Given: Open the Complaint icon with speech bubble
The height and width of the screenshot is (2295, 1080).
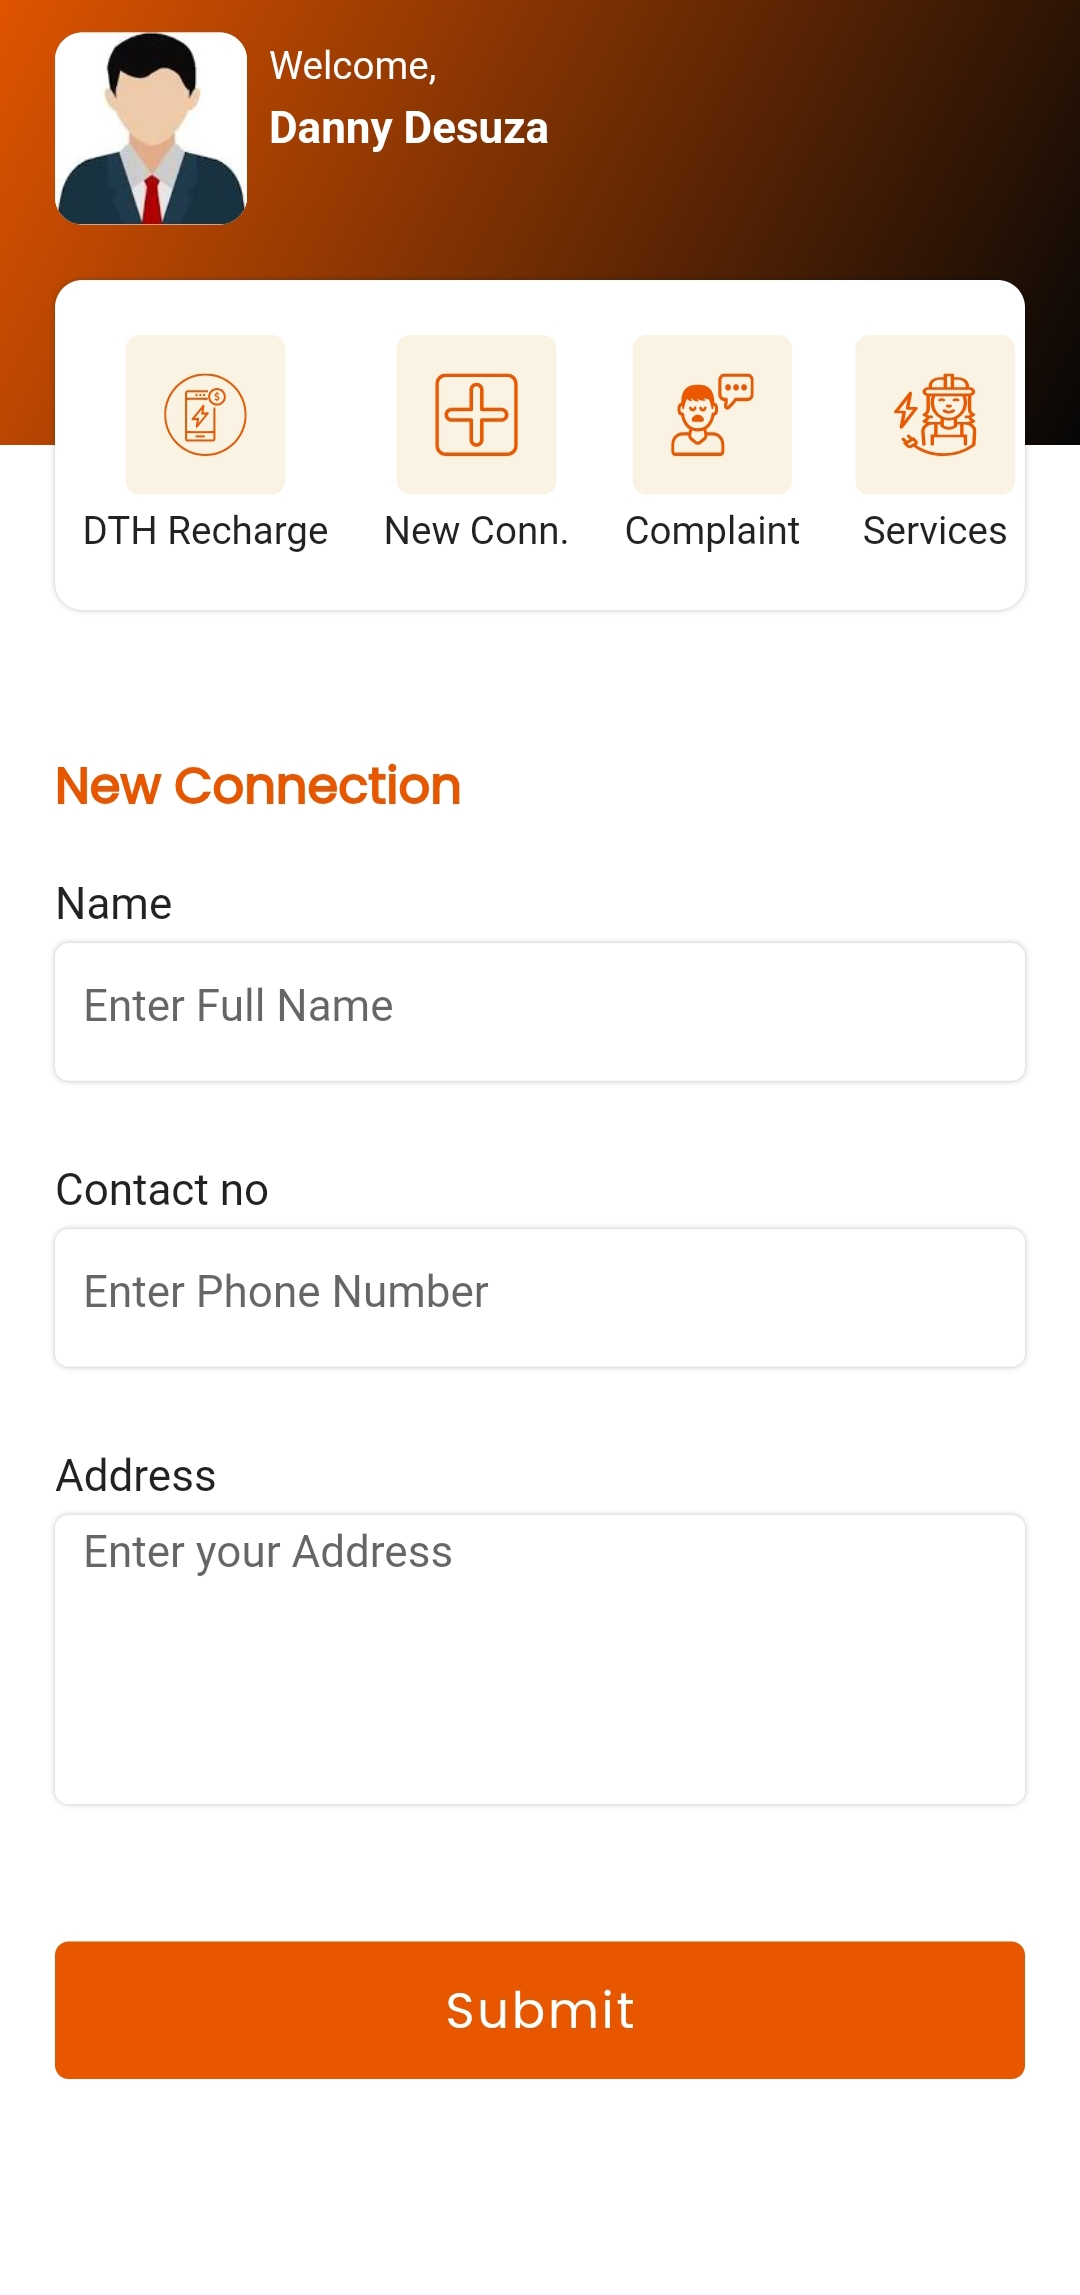Looking at the screenshot, I should click(x=712, y=414).
